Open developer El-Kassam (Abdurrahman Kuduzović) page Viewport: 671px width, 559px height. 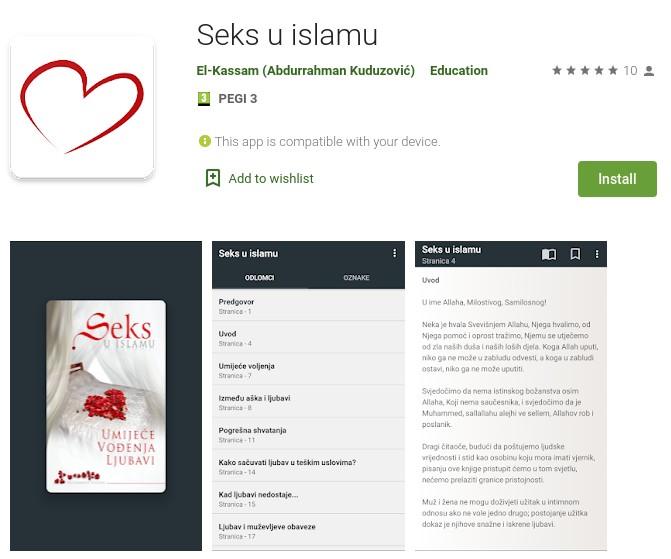pyautogui.click(x=306, y=71)
